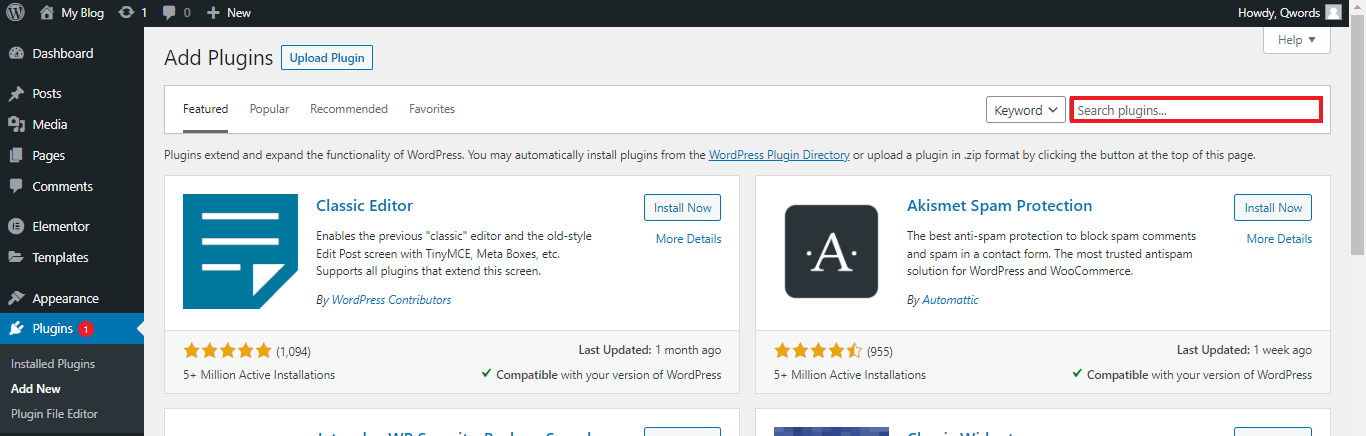This screenshot has height=436, width=1366.
Task: Open the Akismet Spam Protection title link
Action: click(999, 206)
